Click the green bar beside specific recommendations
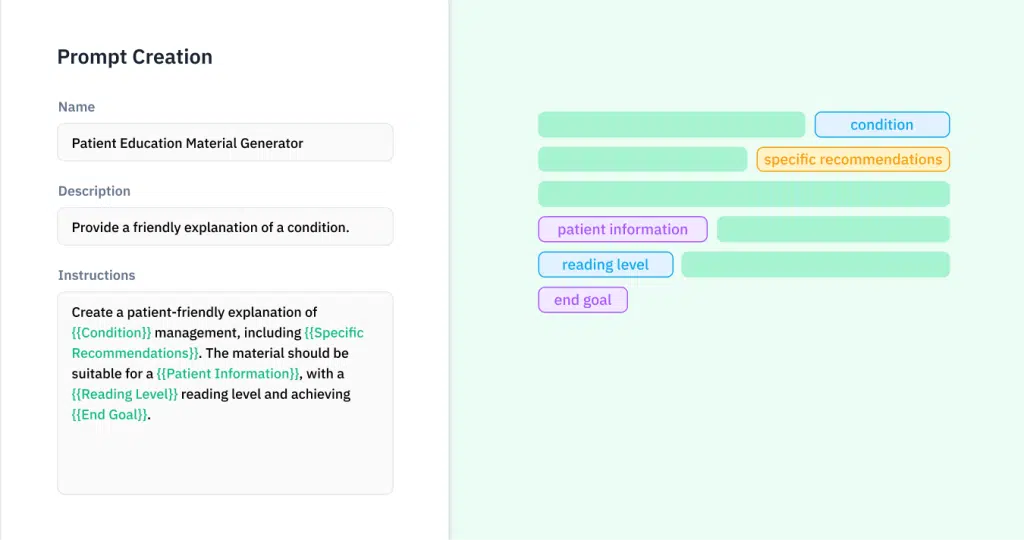Viewport: 1024px width, 540px height. [x=643, y=159]
